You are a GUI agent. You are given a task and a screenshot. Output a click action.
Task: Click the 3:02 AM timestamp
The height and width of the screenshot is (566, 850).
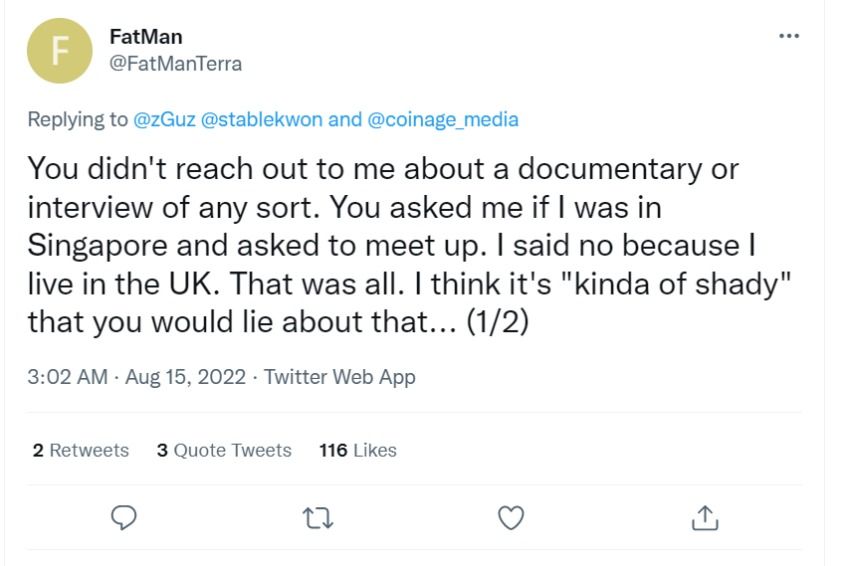coord(68,377)
